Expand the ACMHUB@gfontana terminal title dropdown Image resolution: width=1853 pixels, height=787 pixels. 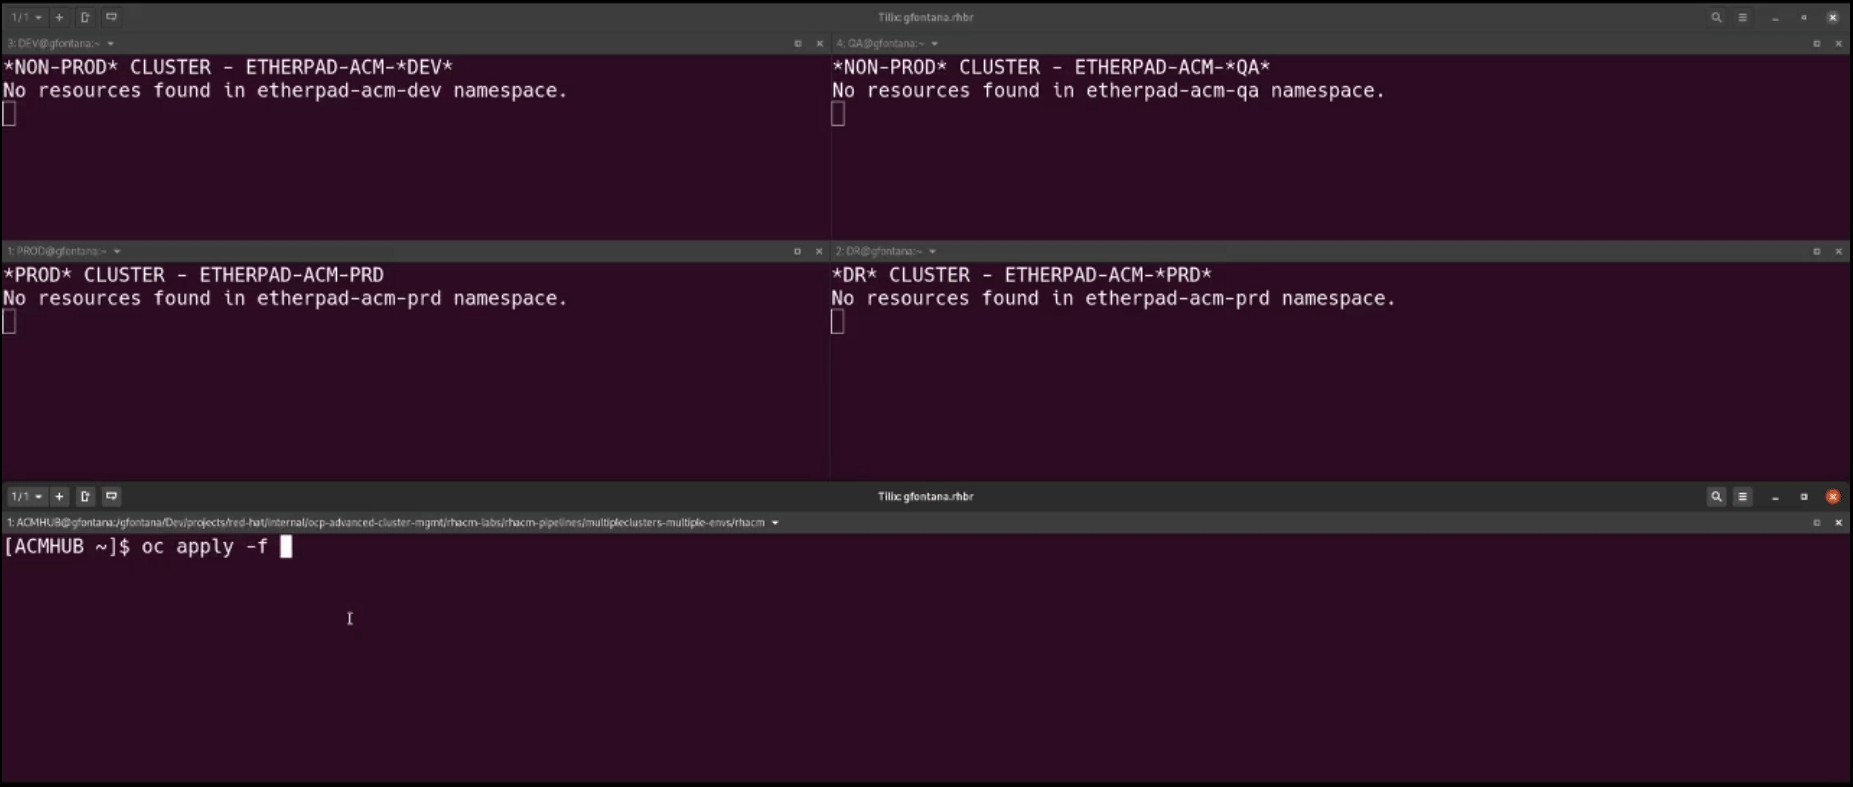(x=775, y=522)
